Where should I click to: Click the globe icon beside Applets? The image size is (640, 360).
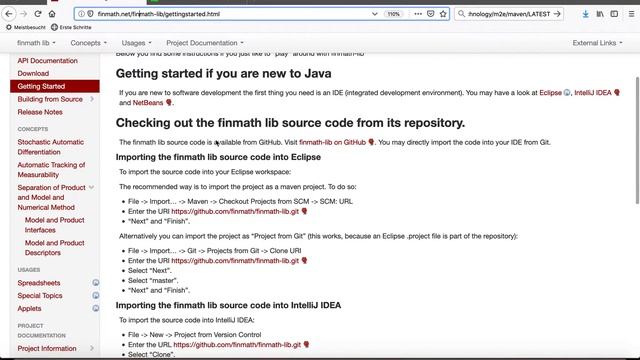coord(96,309)
